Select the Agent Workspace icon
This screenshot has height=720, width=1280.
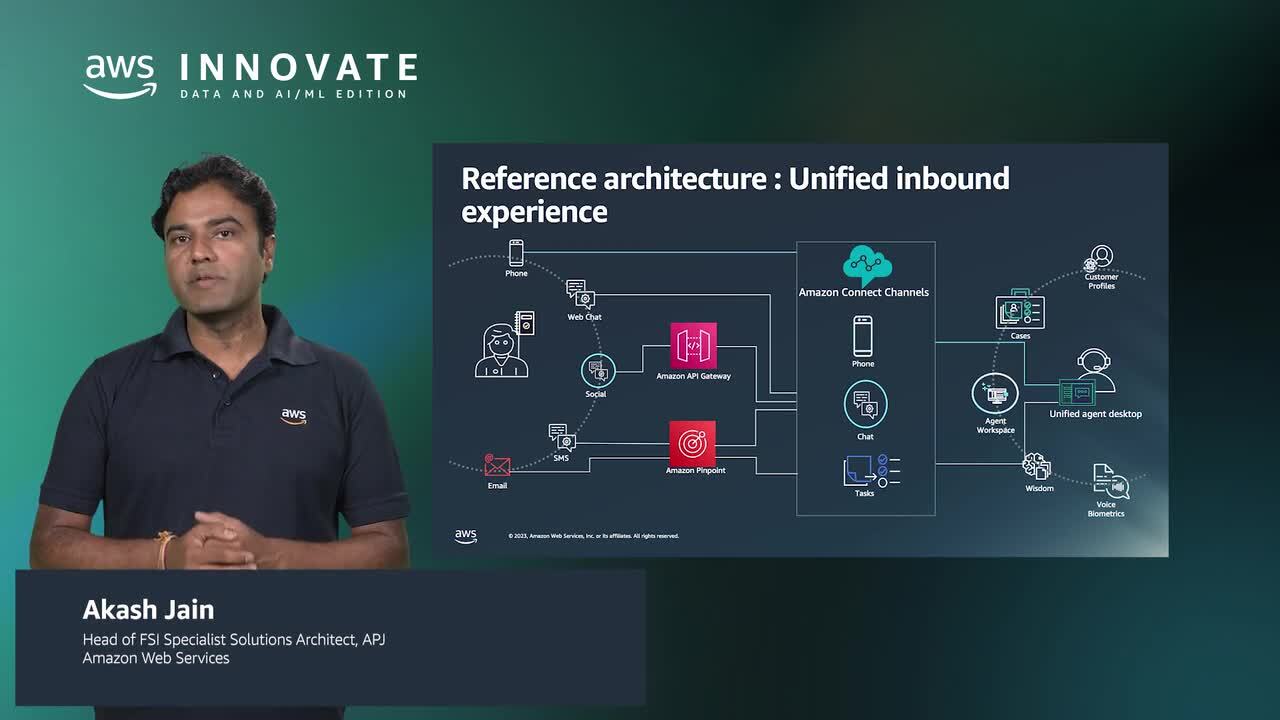click(995, 394)
